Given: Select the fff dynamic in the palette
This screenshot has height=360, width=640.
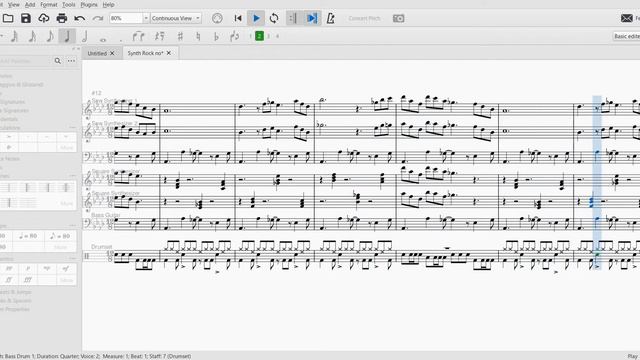Looking at the screenshot, I should [28, 280].
